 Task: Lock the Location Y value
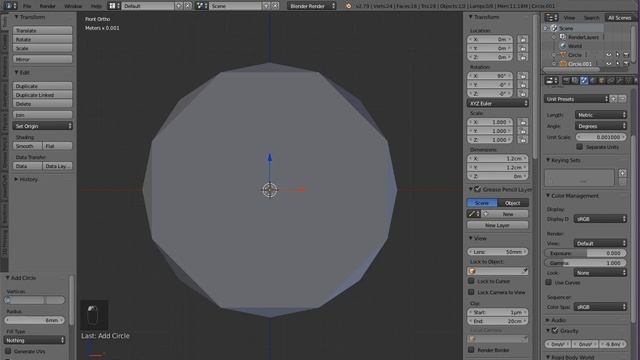click(522, 48)
